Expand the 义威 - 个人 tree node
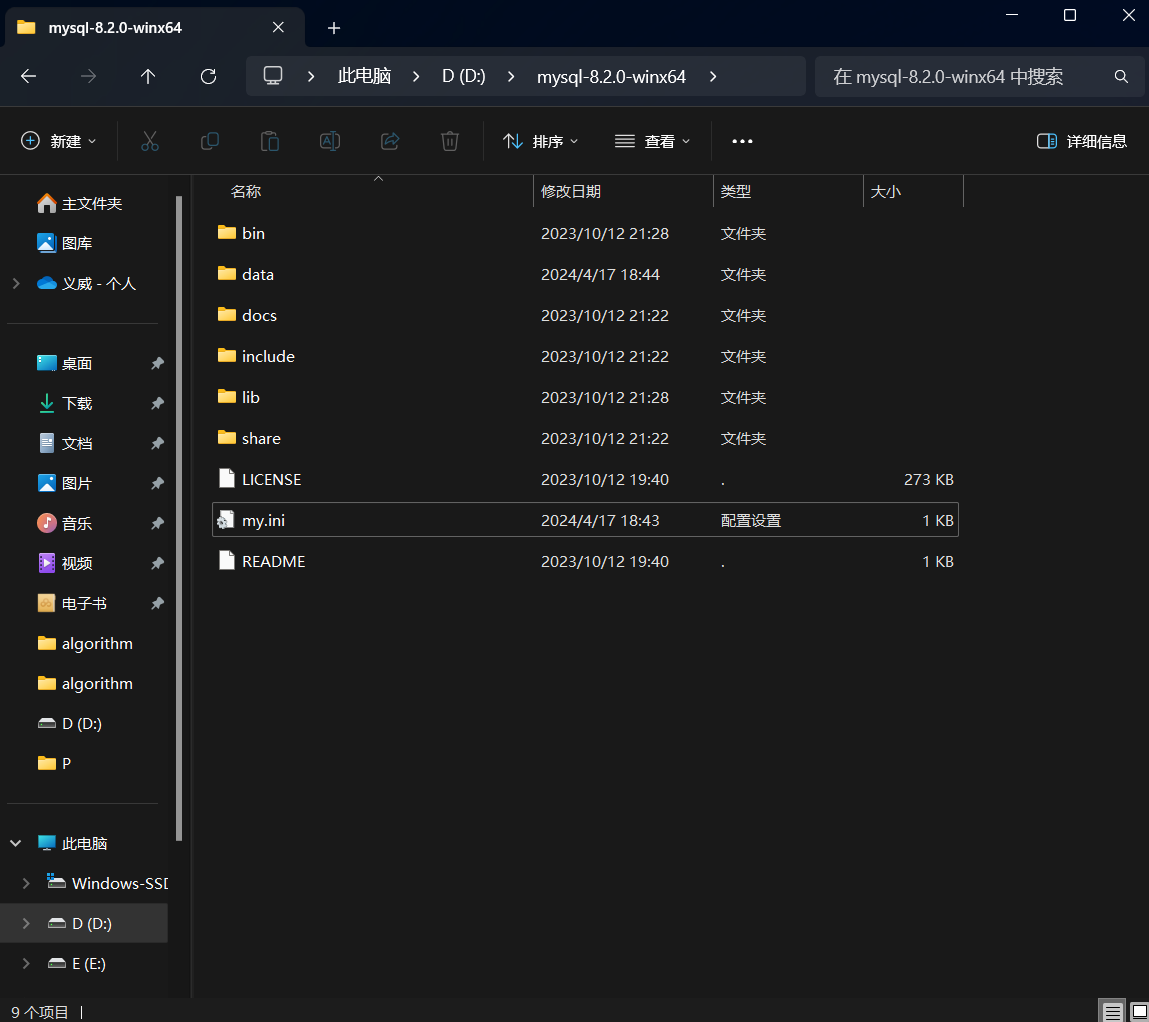Viewport: 1149px width, 1022px height. pos(16,284)
